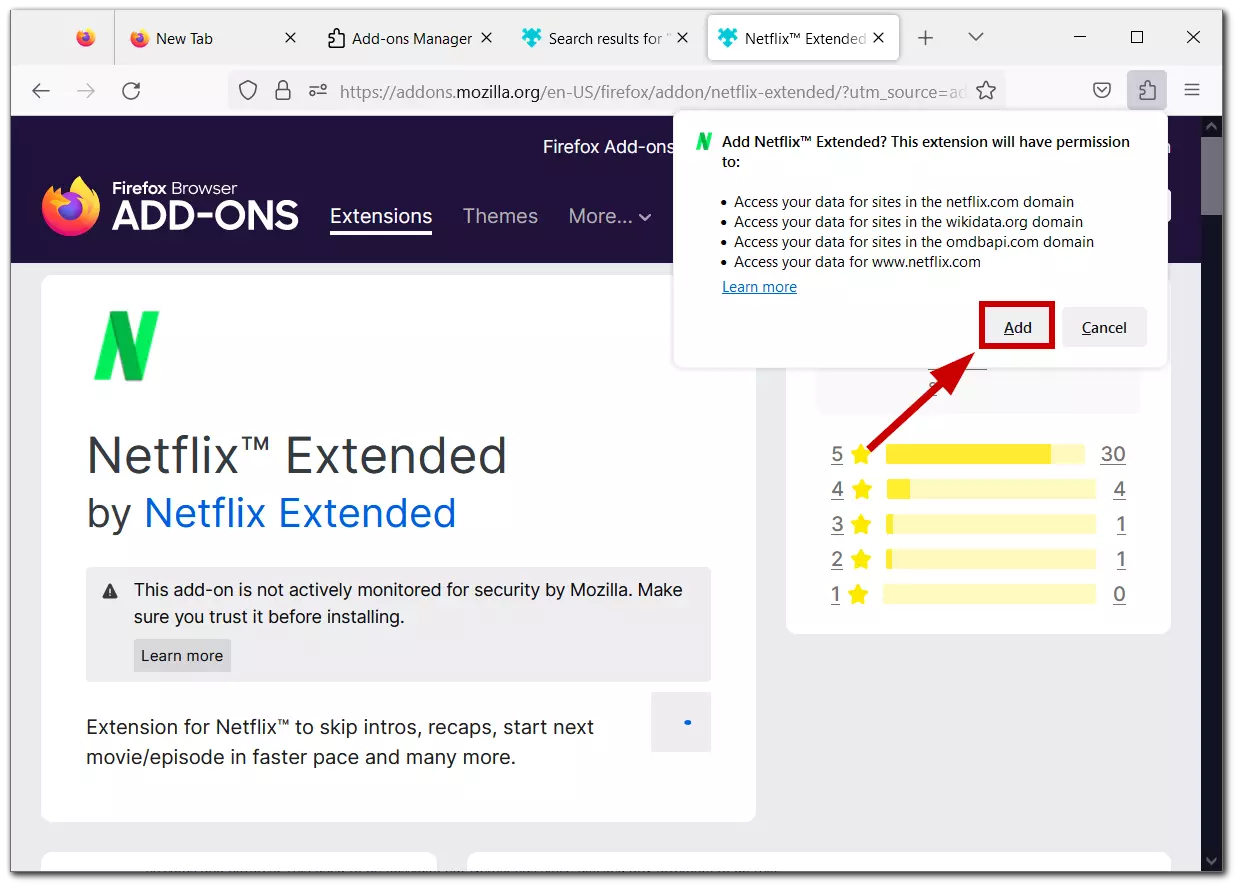1241x890 pixels.
Task: Open the 1-star rating link
Action: click(x=836, y=594)
